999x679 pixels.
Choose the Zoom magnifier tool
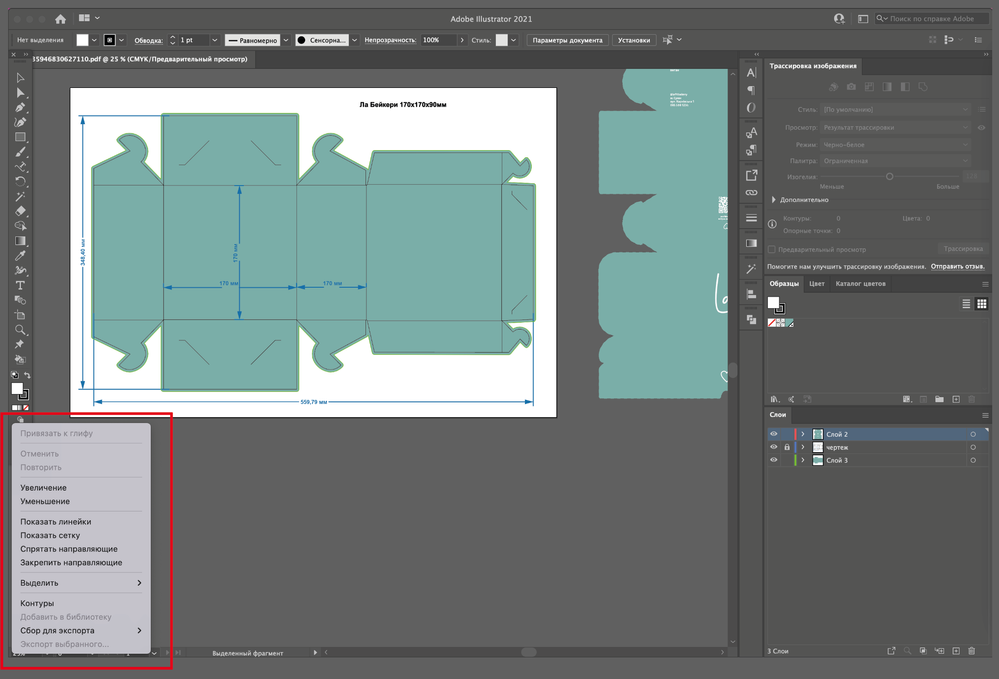tap(20, 329)
